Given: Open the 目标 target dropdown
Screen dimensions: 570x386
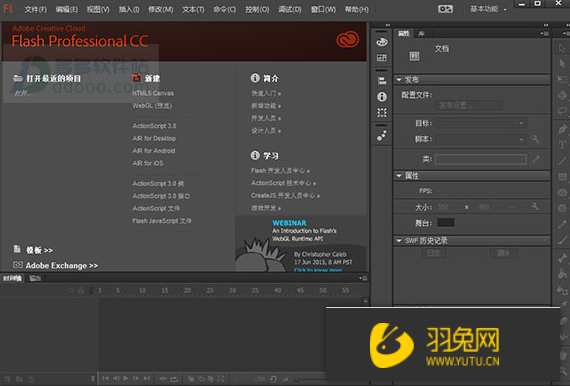Looking at the screenshot, I should coord(480,123).
